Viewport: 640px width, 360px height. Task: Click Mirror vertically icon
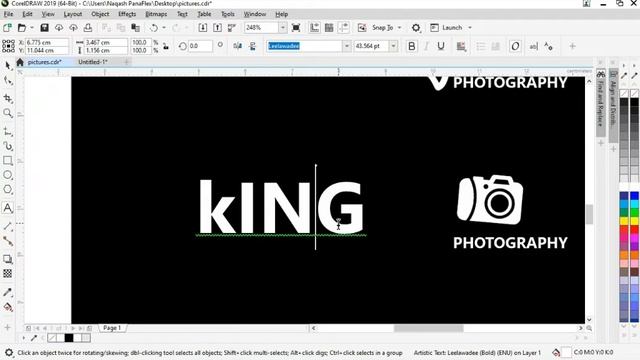pos(253,46)
